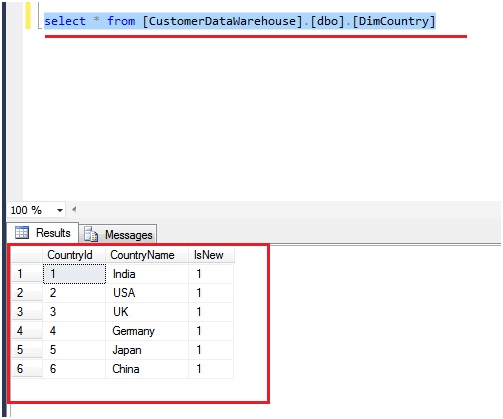This screenshot has width=503, height=419.
Task: Open the 100 % zoom dropdown arrow
Action: point(60,210)
